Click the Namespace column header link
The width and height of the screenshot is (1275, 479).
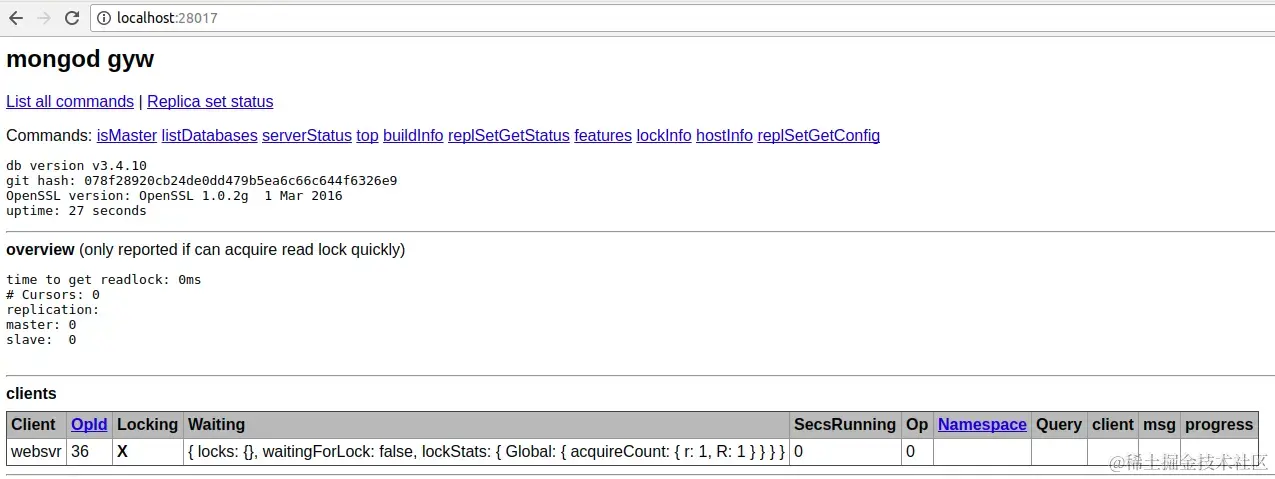(x=982, y=425)
